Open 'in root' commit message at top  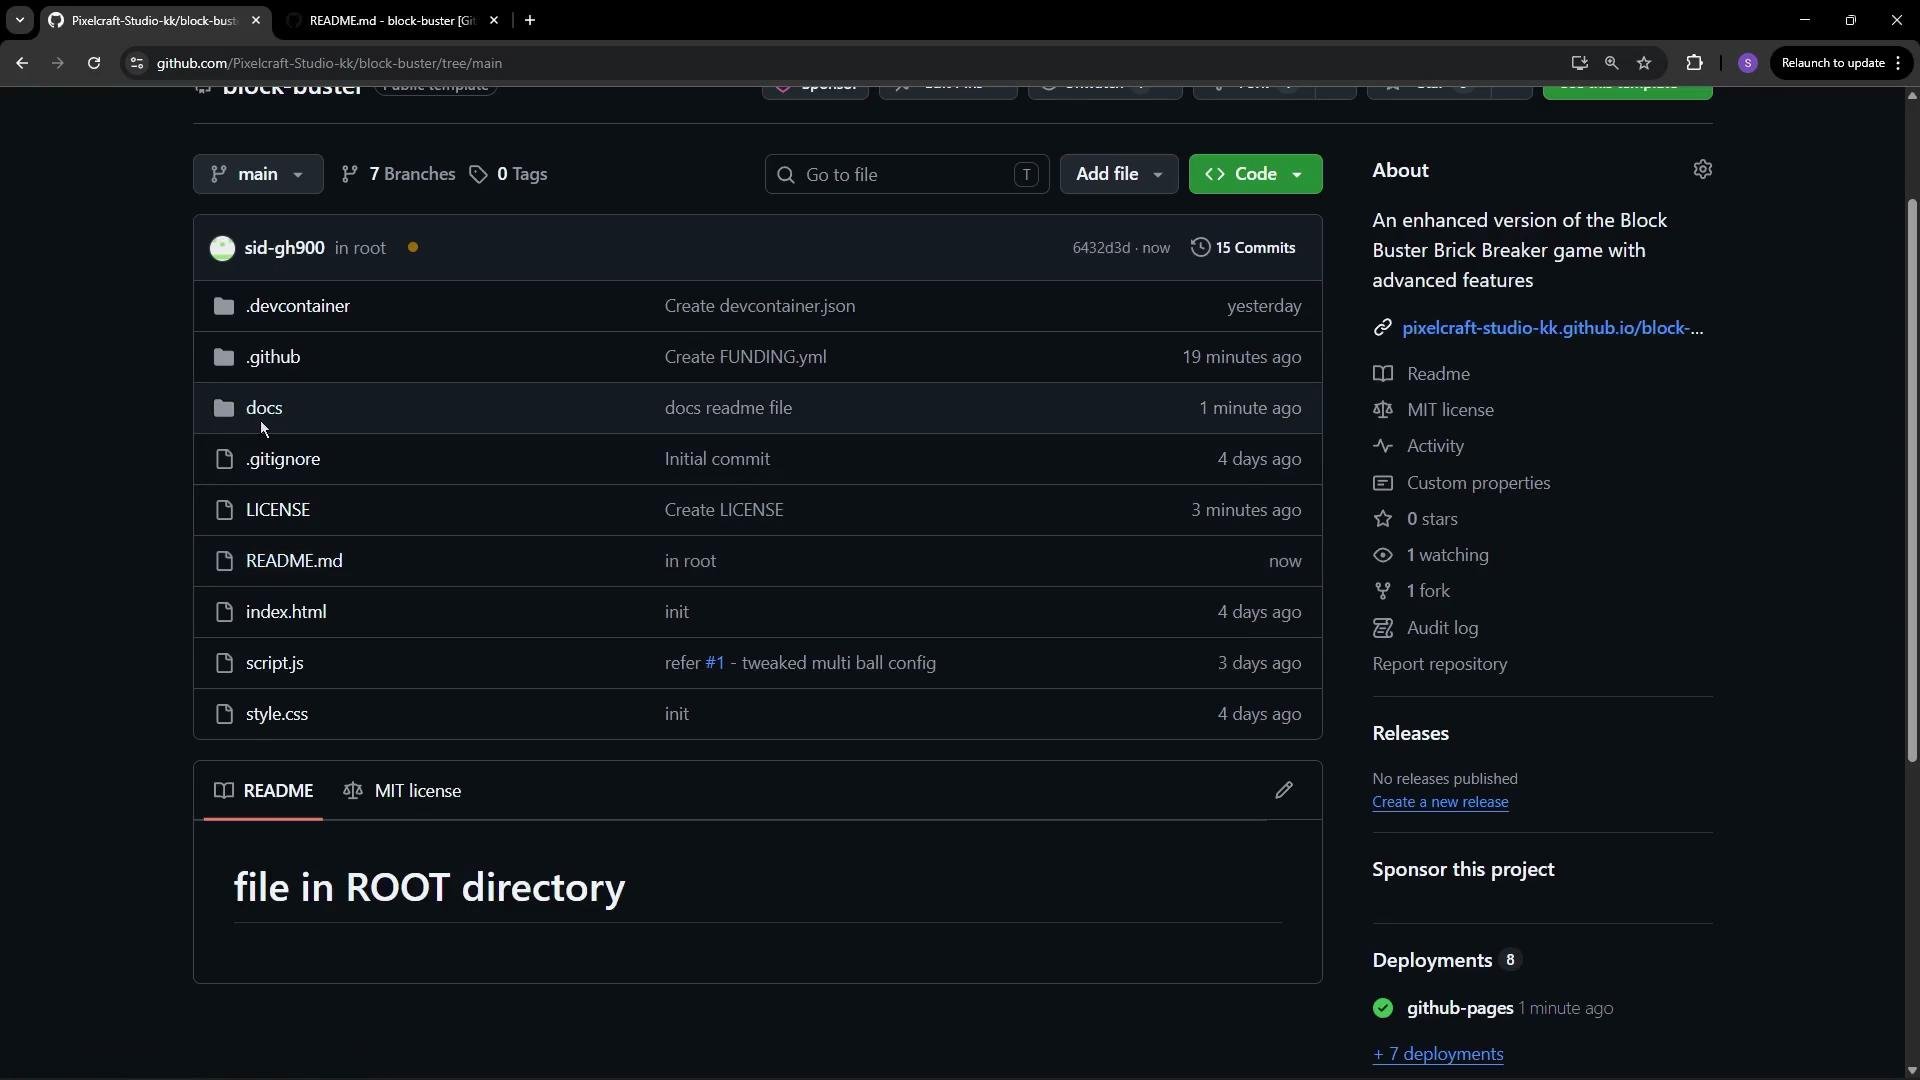[360, 248]
